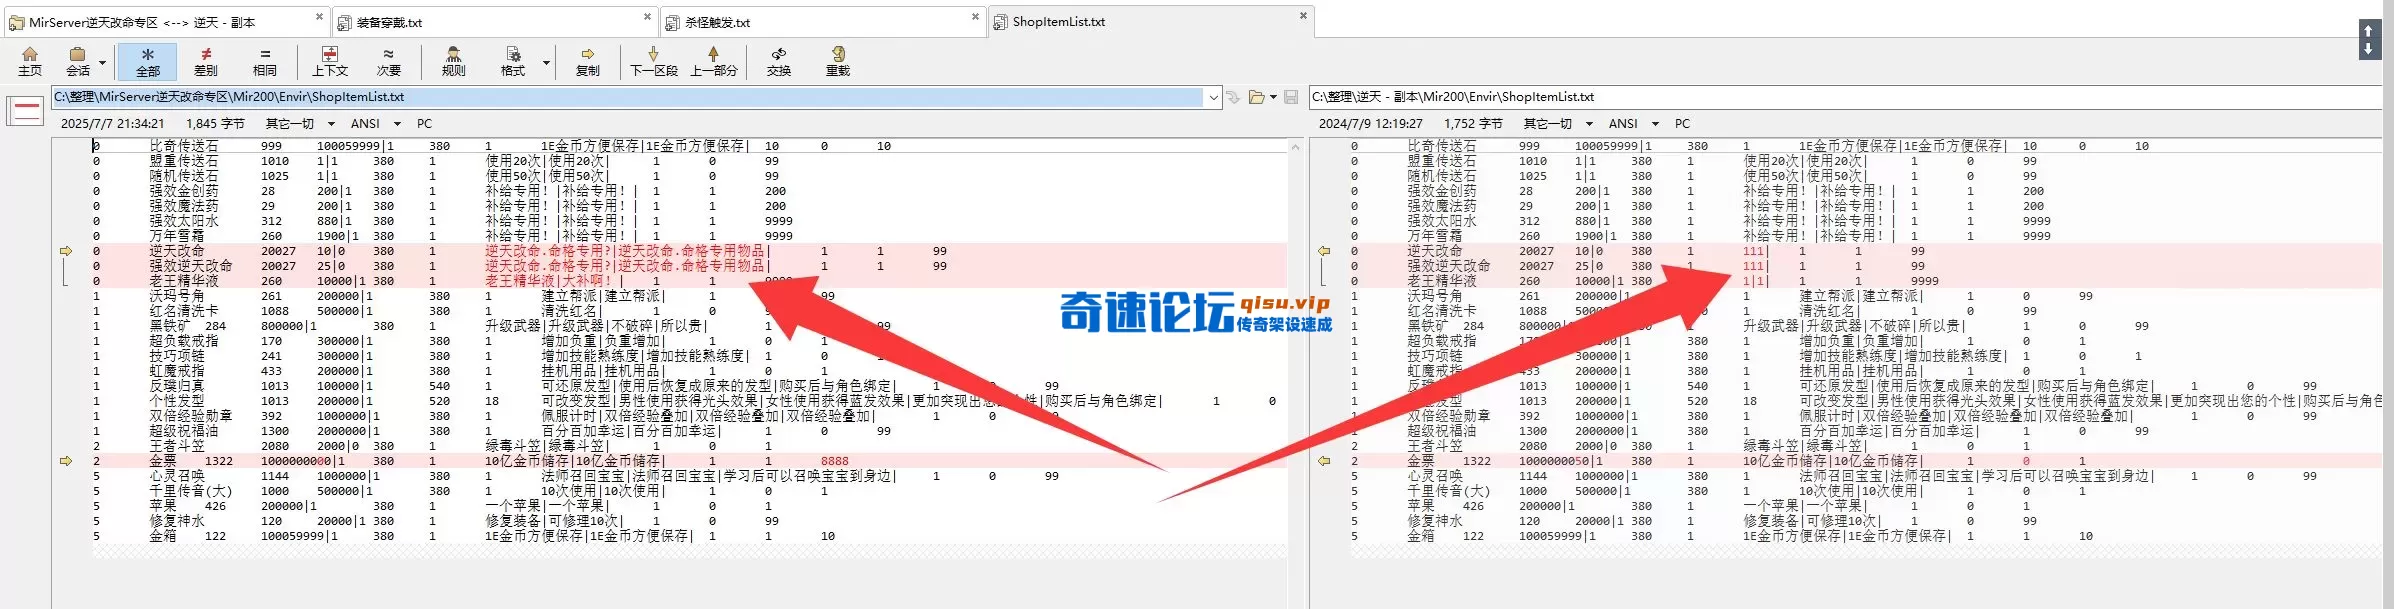The height and width of the screenshot is (609, 2394).
Task: Close the ShopItemList.txt tab
Action: tap(1303, 16)
